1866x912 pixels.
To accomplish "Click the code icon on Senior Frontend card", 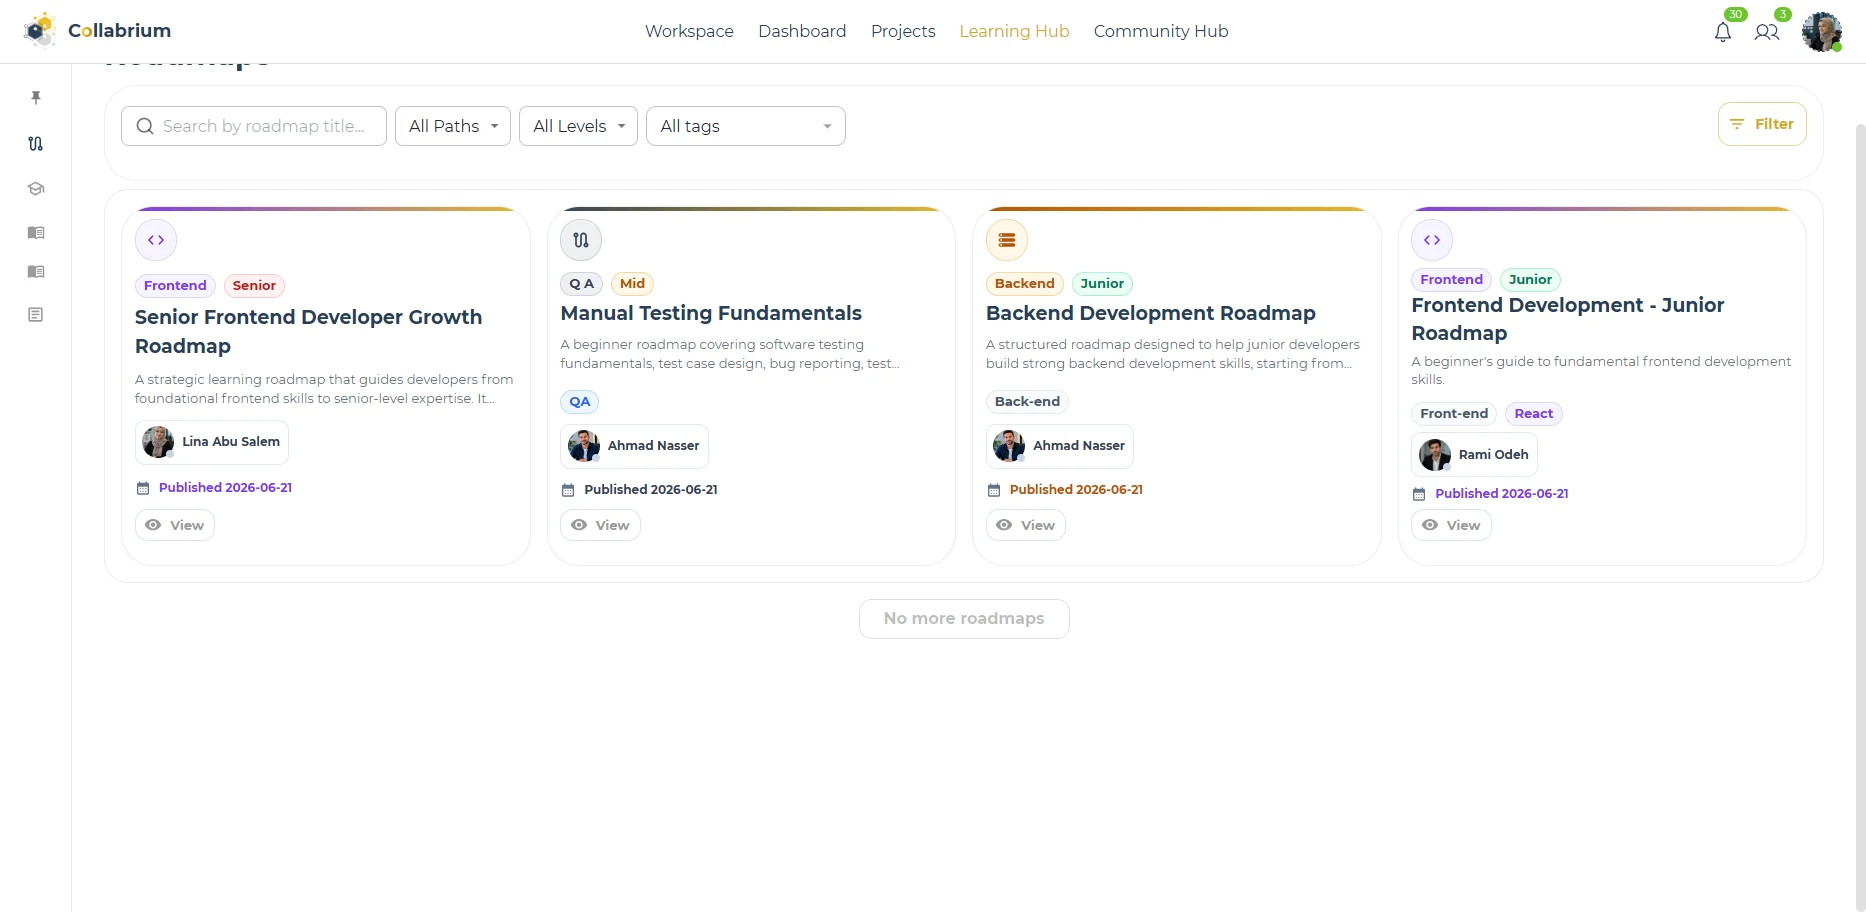I will click(x=156, y=240).
